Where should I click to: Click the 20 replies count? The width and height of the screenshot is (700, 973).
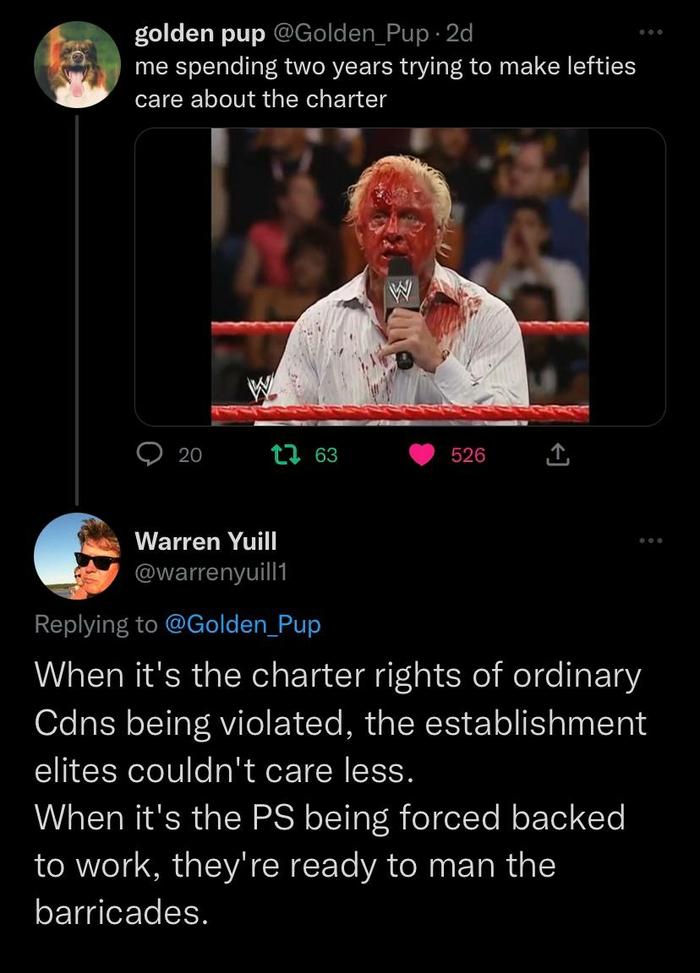[190, 455]
